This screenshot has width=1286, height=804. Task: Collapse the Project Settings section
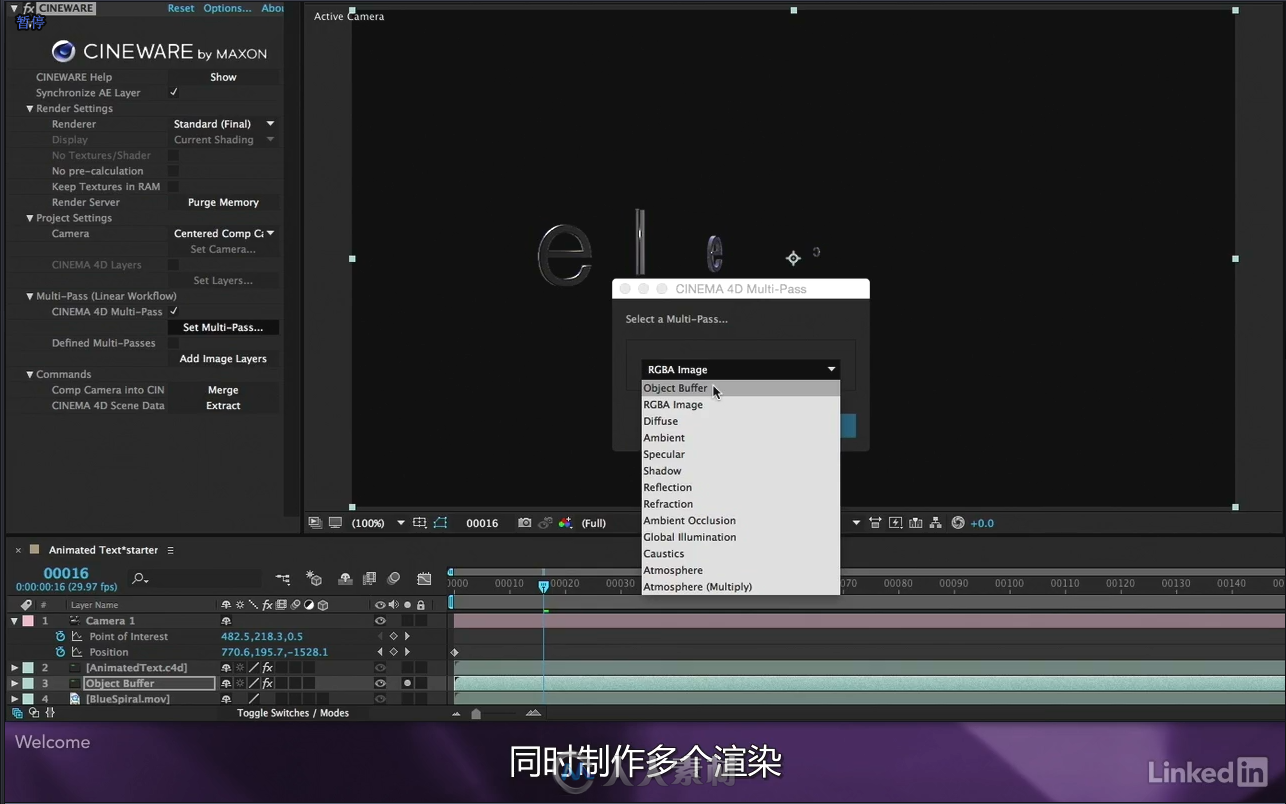[x=30, y=218]
